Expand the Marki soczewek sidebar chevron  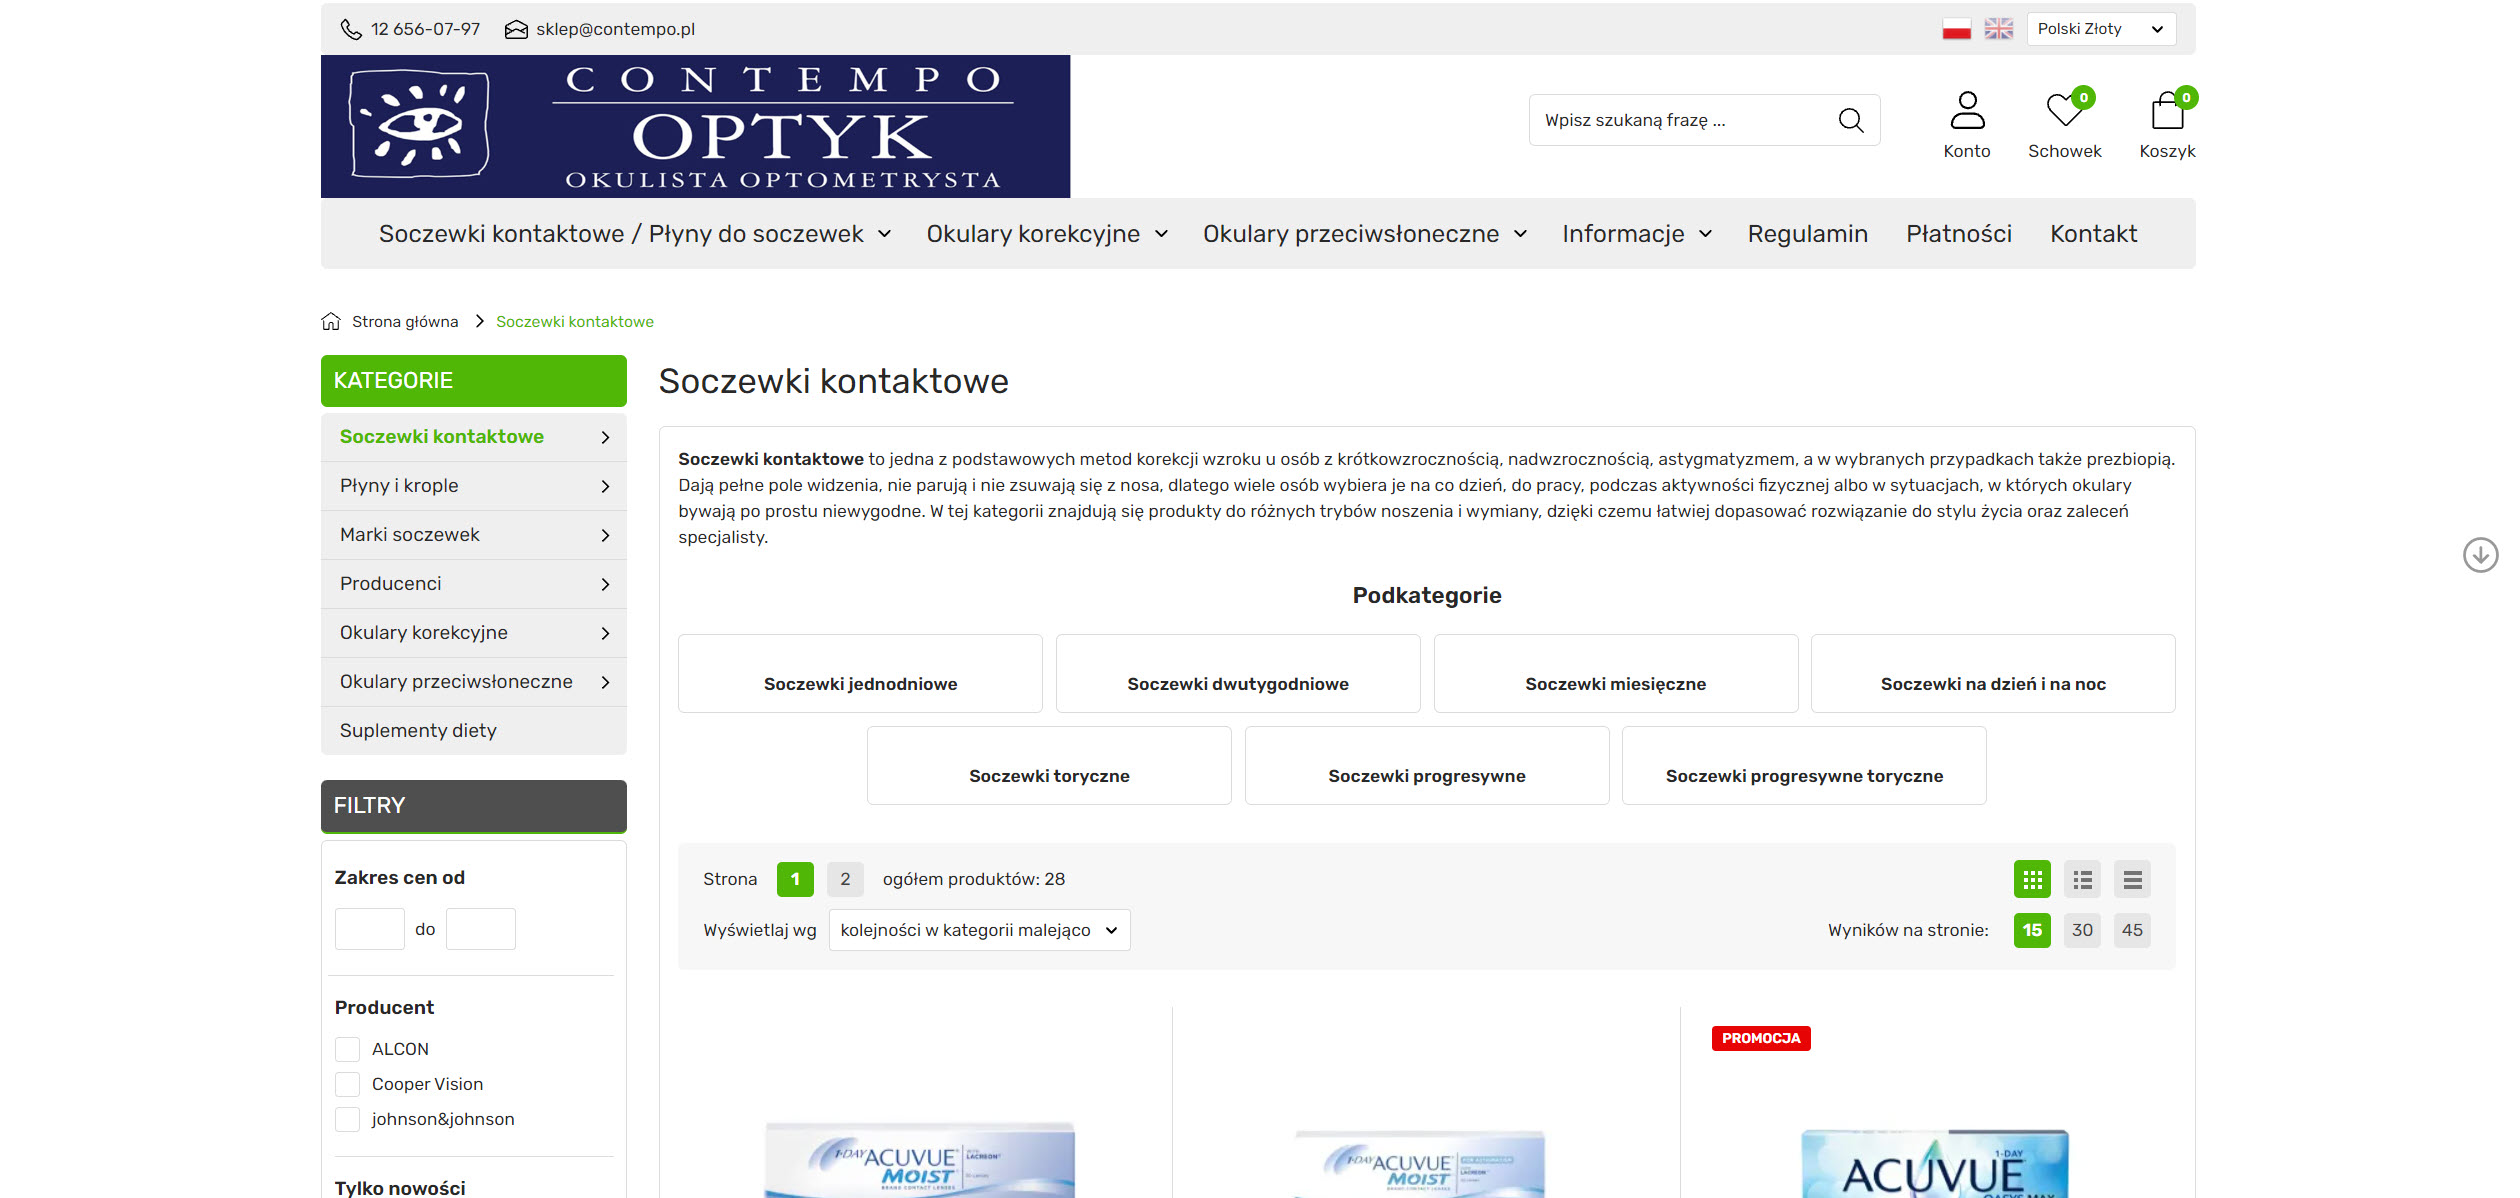pyautogui.click(x=605, y=535)
